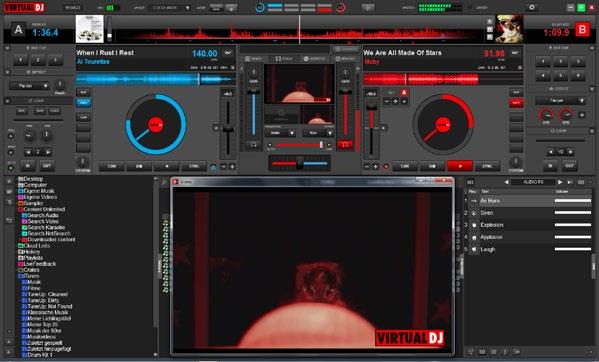Adjust the pitch slider on deck A

[228, 129]
